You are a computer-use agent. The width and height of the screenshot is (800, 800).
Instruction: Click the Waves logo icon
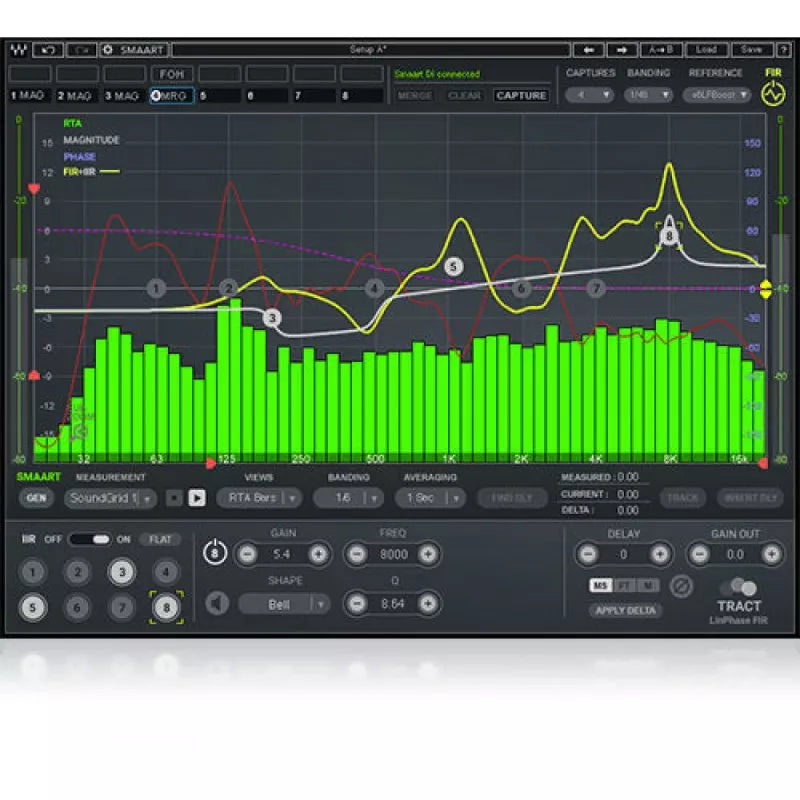pos(19,50)
